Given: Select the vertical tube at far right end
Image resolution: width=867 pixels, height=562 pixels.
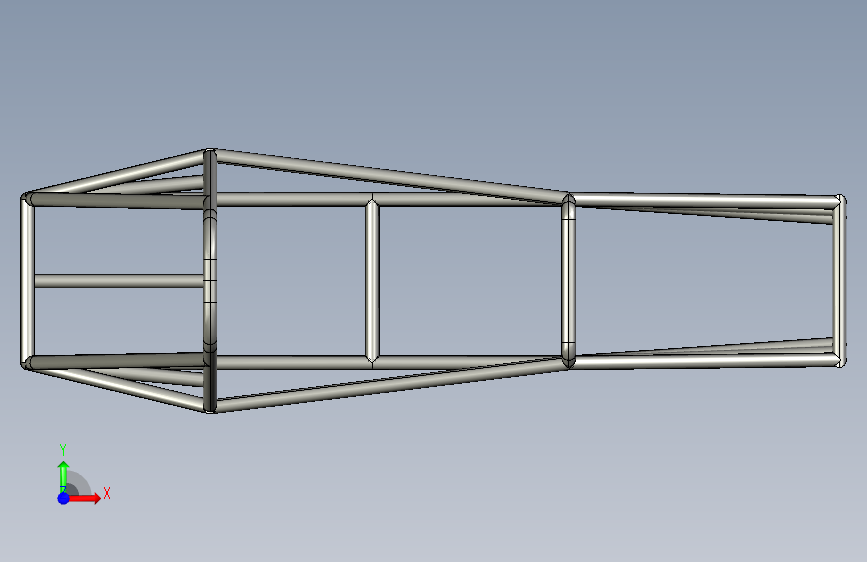Looking at the screenshot, I should coord(840,280).
